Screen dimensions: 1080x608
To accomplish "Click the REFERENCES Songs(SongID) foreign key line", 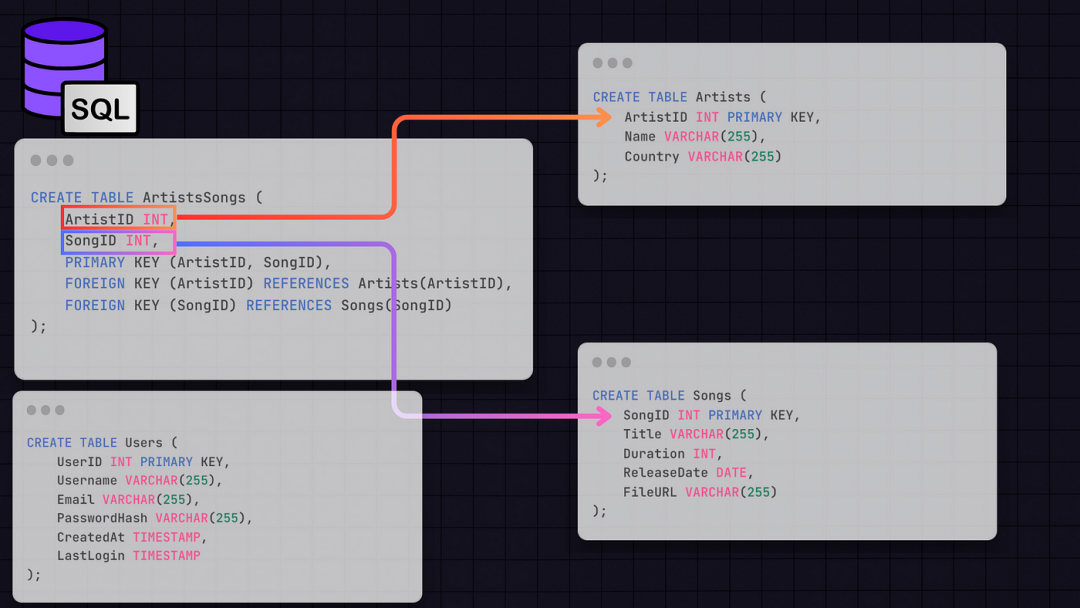I will click(258, 305).
